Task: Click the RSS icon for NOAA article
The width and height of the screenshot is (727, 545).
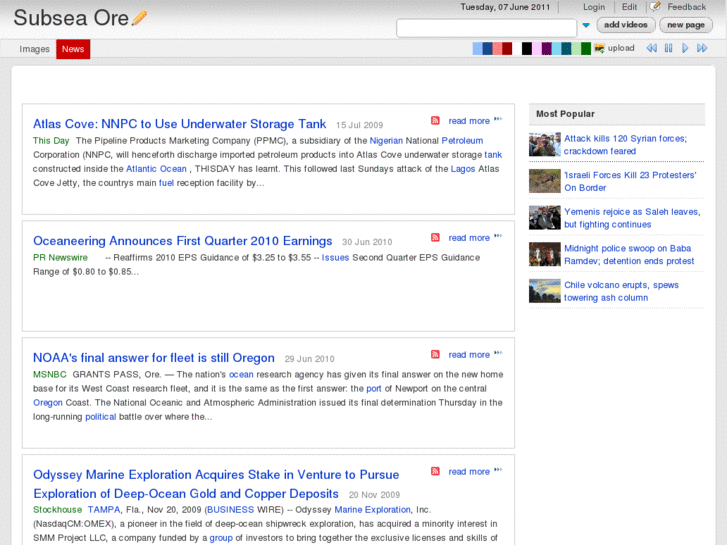Action: 435,355
